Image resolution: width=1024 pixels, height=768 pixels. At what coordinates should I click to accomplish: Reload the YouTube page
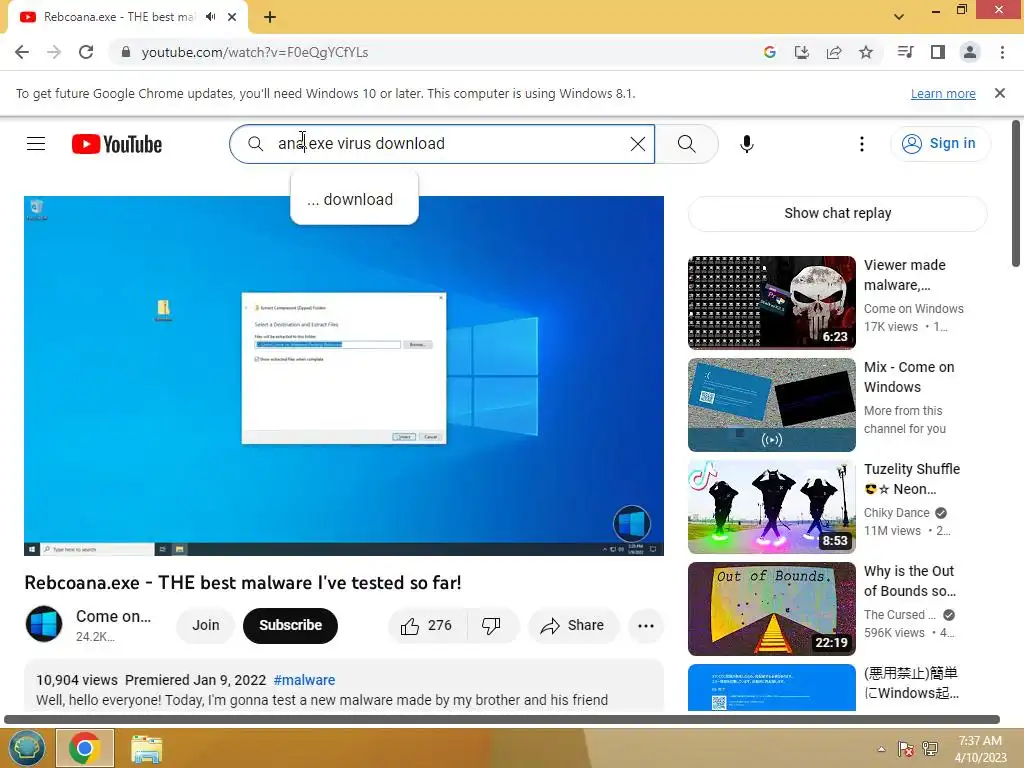86,52
